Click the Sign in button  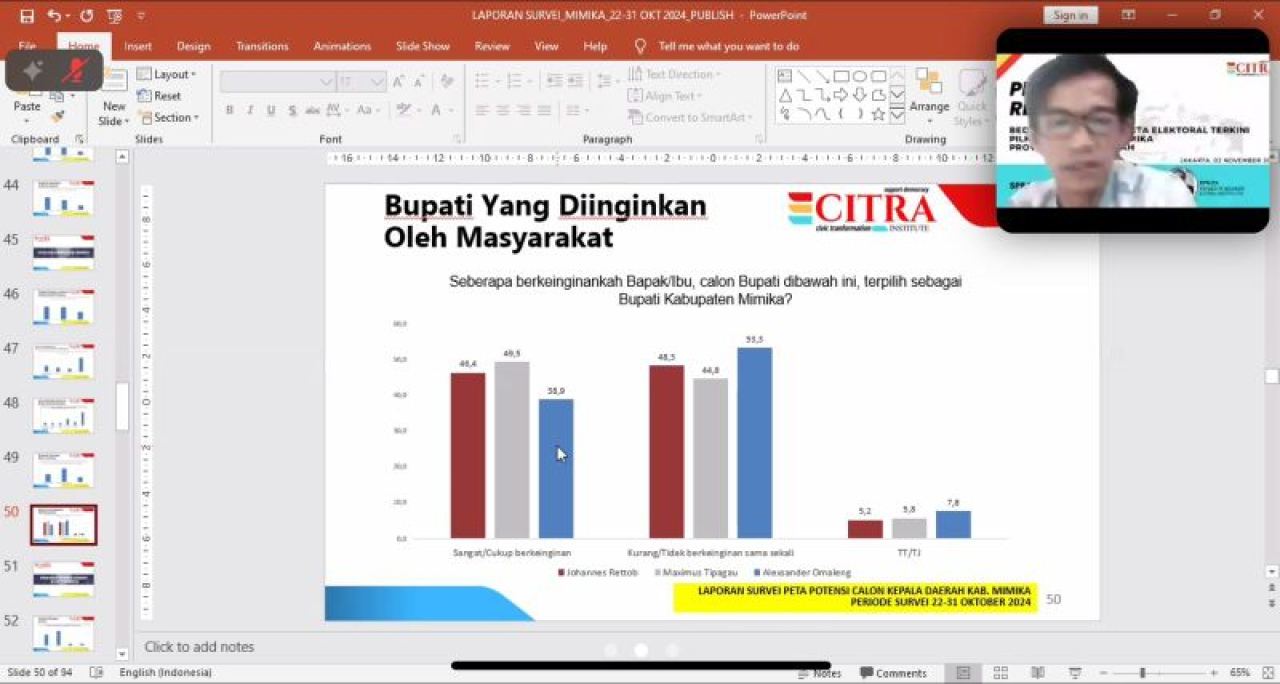[x=1070, y=15]
